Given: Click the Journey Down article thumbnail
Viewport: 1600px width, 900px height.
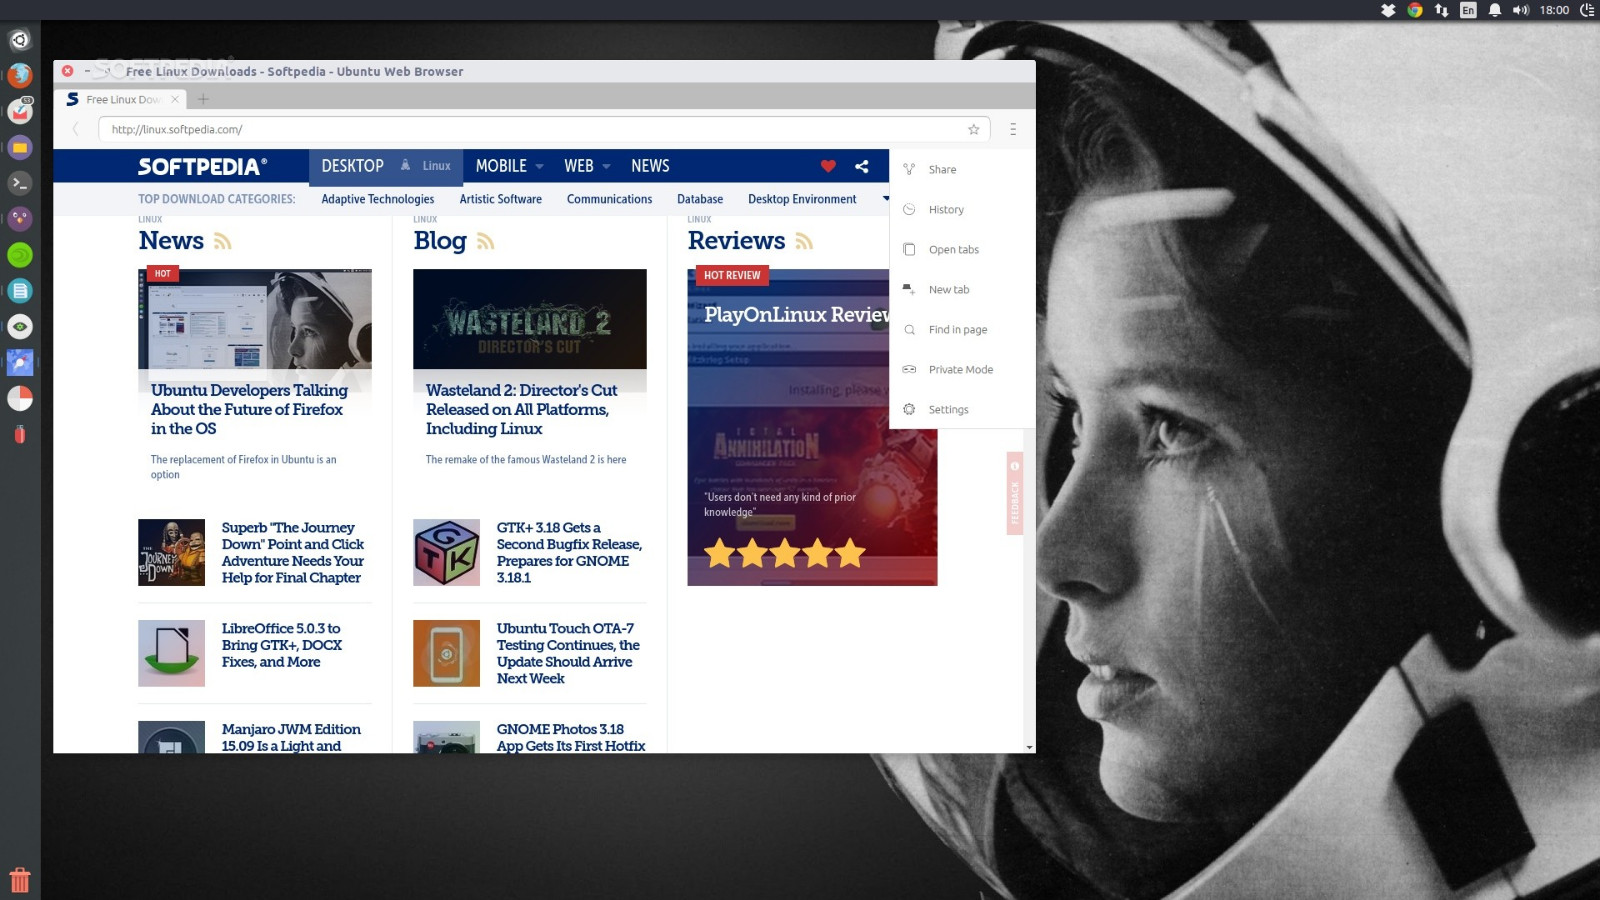Looking at the screenshot, I should [x=171, y=552].
